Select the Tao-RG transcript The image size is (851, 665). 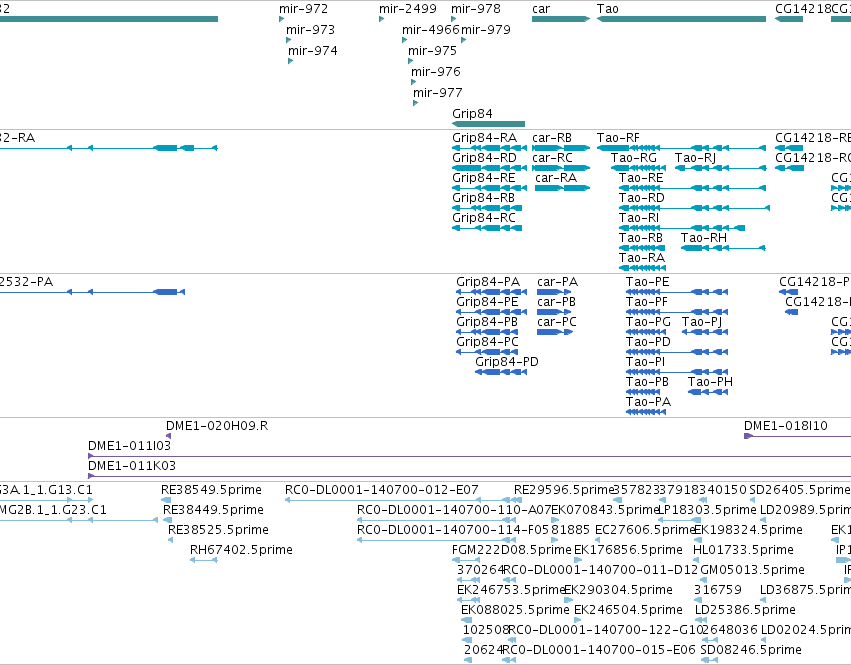pos(638,168)
